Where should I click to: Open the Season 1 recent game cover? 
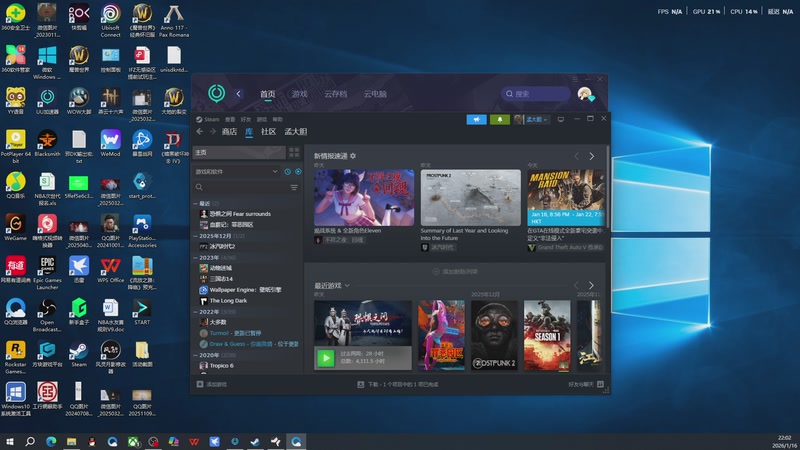547,335
